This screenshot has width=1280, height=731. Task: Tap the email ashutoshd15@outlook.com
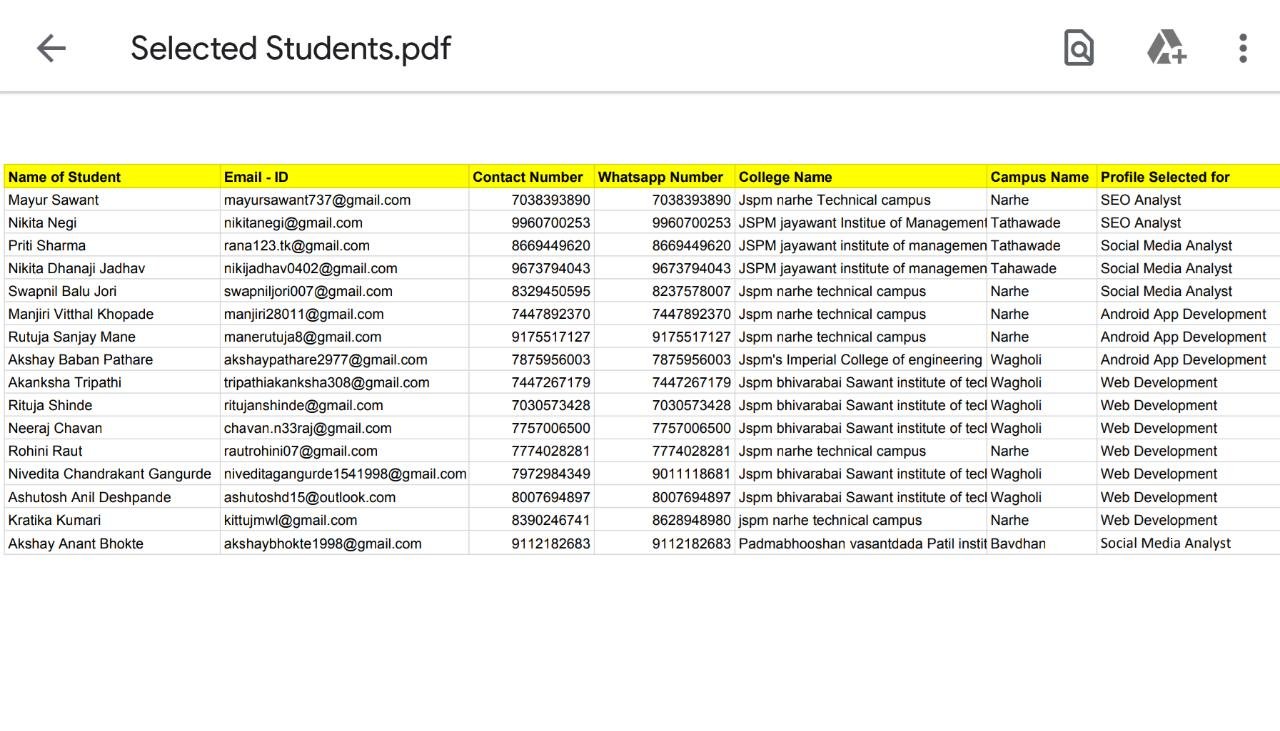310,497
